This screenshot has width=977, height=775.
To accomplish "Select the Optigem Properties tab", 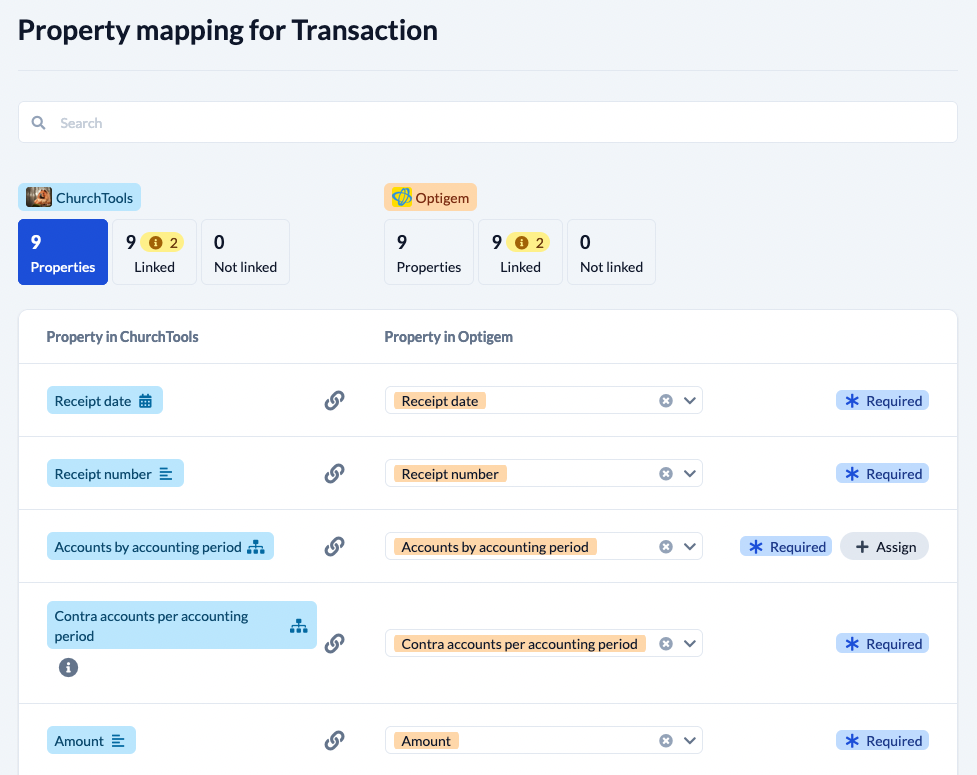I will (429, 252).
